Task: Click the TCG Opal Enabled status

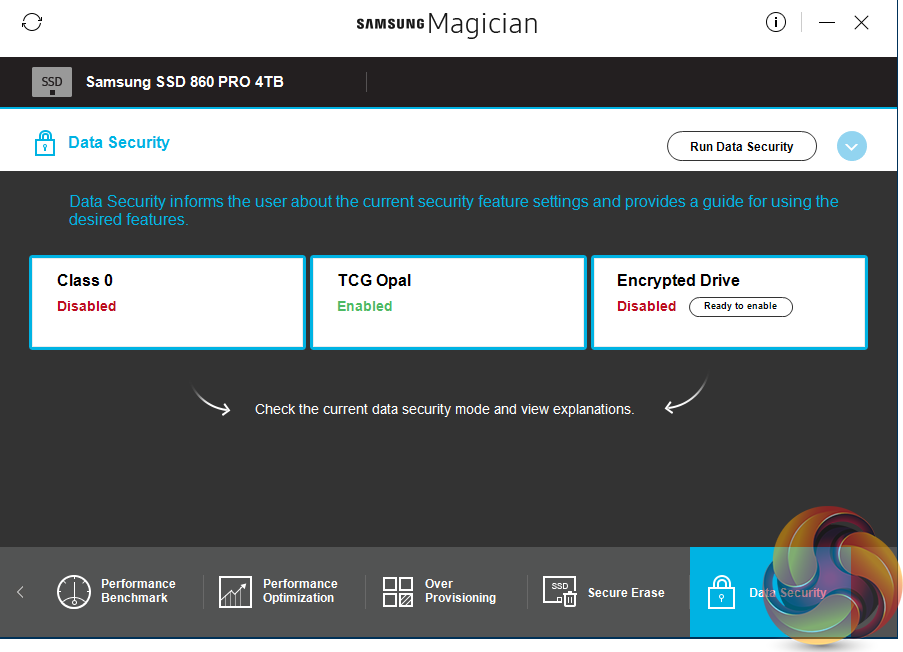Action: point(365,306)
